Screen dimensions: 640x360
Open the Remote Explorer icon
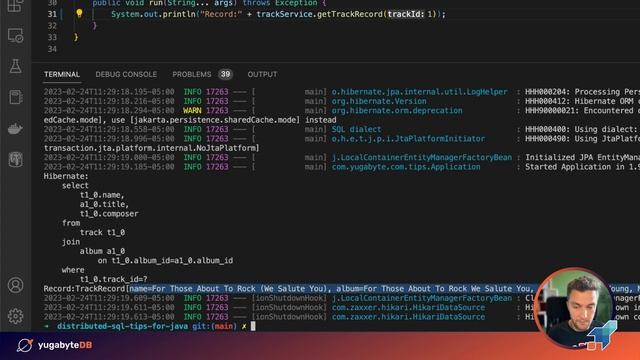coord(15,36)
